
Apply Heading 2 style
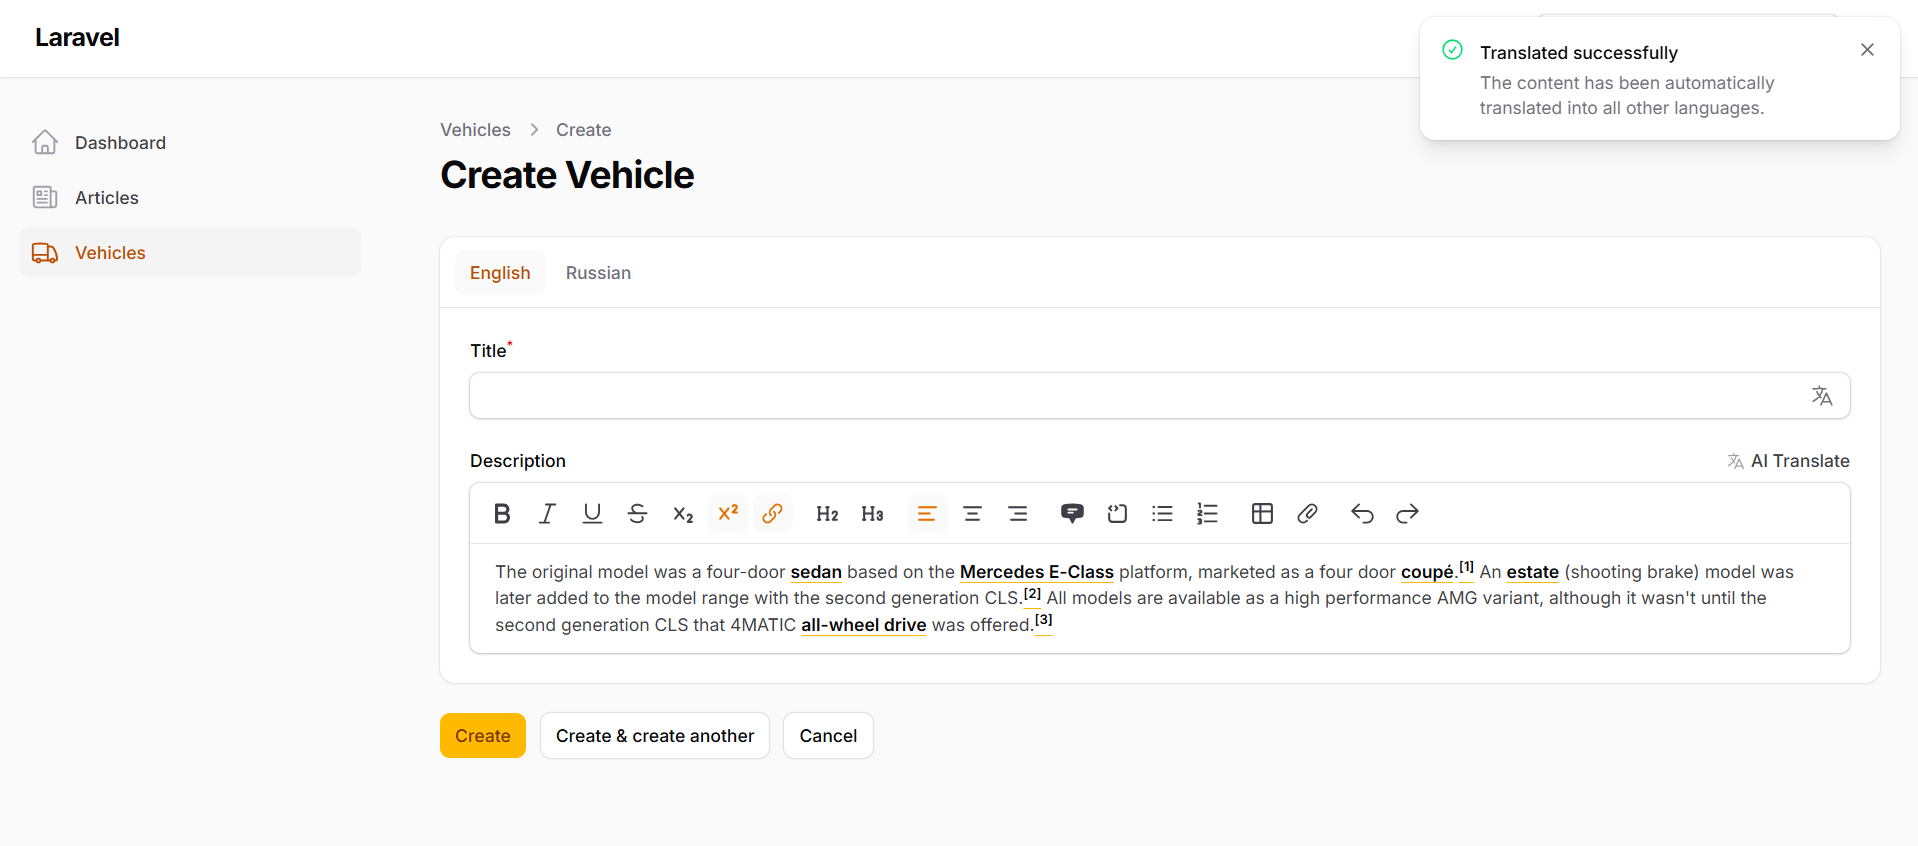[827, 514]
